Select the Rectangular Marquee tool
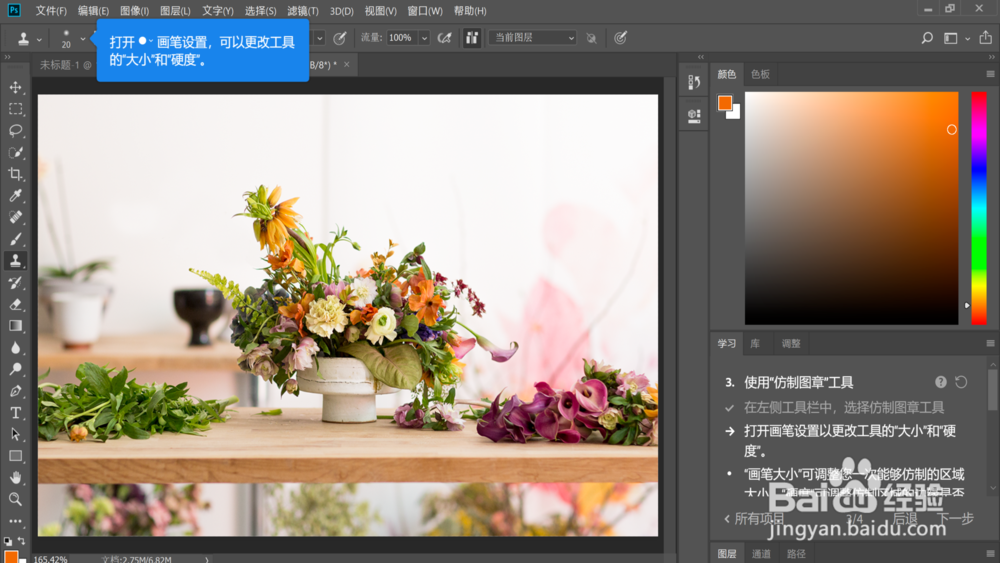 click(x=15, y=109)
